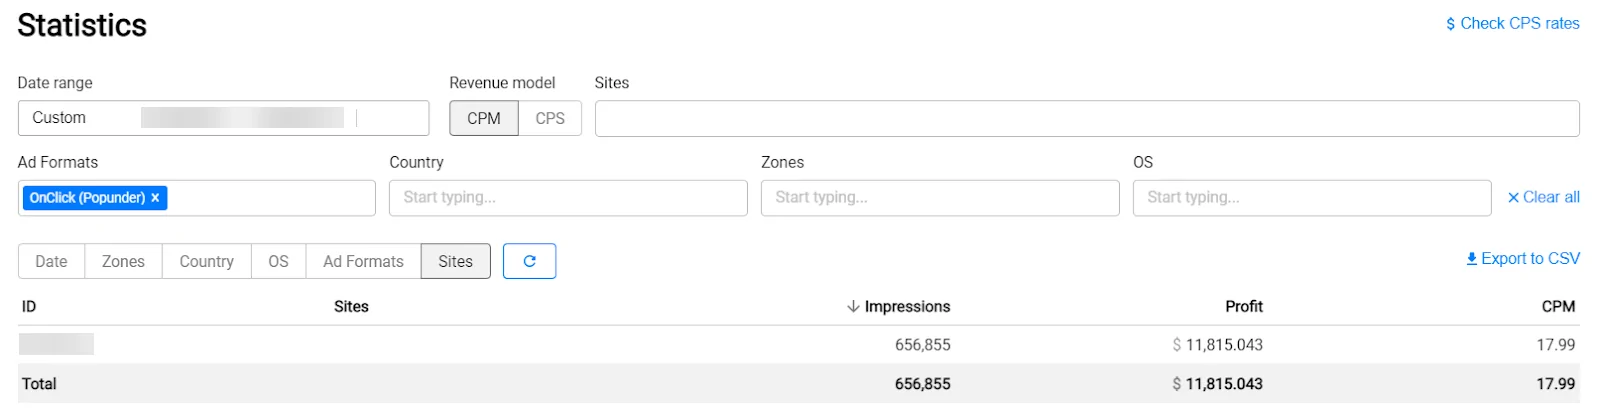Sort table by Profit column header
1600x412 pixels.
click(x=1244, y=307)
